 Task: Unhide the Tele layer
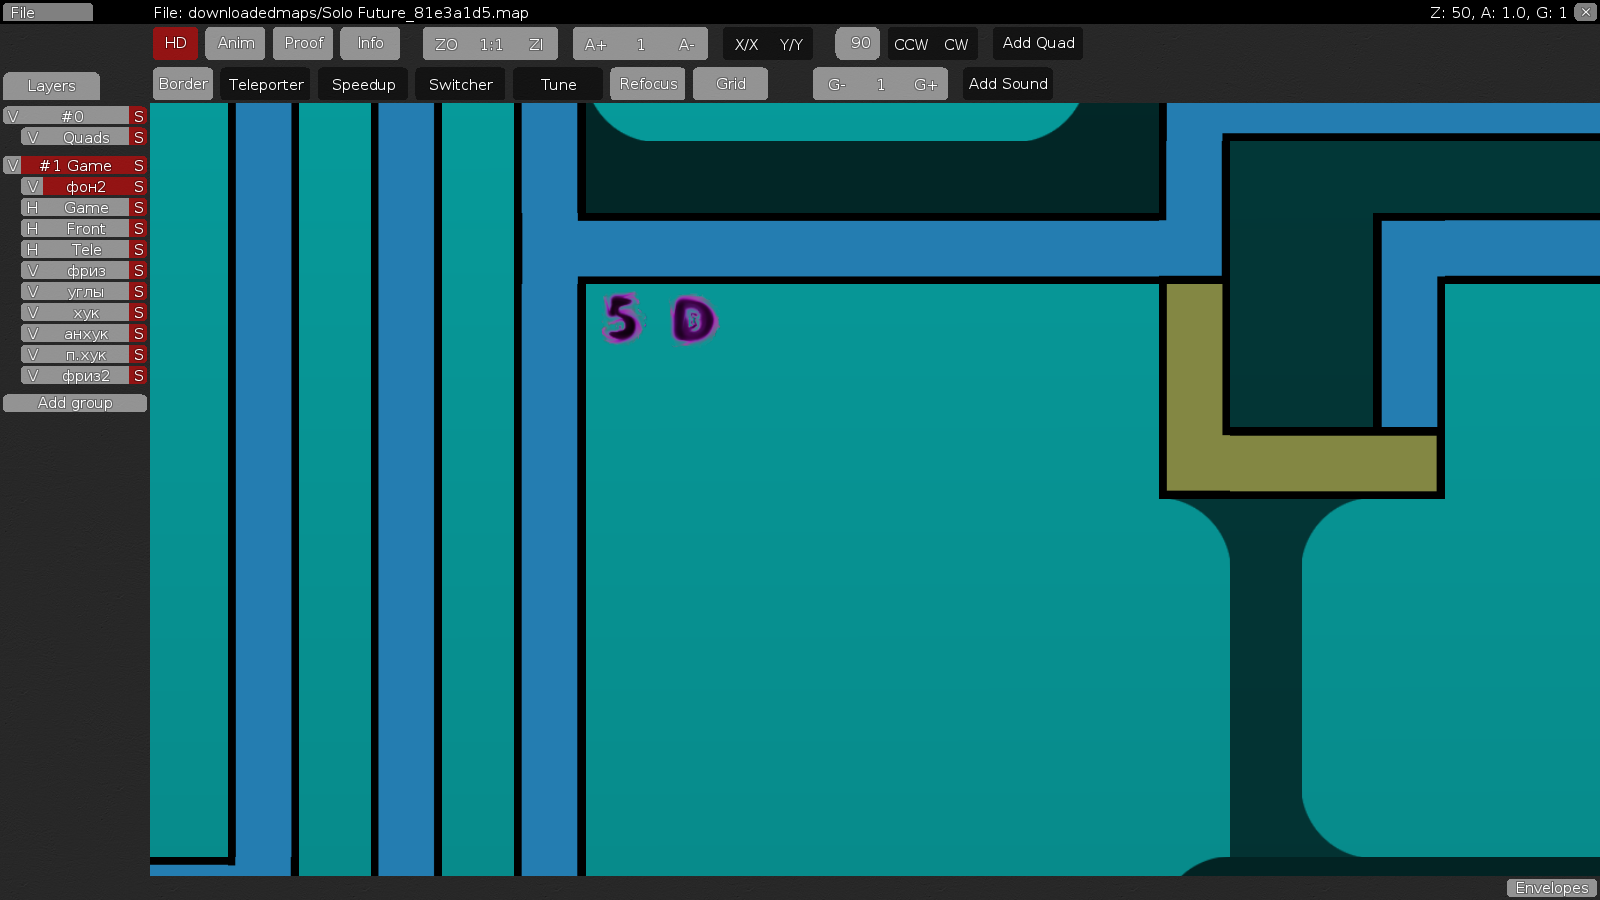31,249
